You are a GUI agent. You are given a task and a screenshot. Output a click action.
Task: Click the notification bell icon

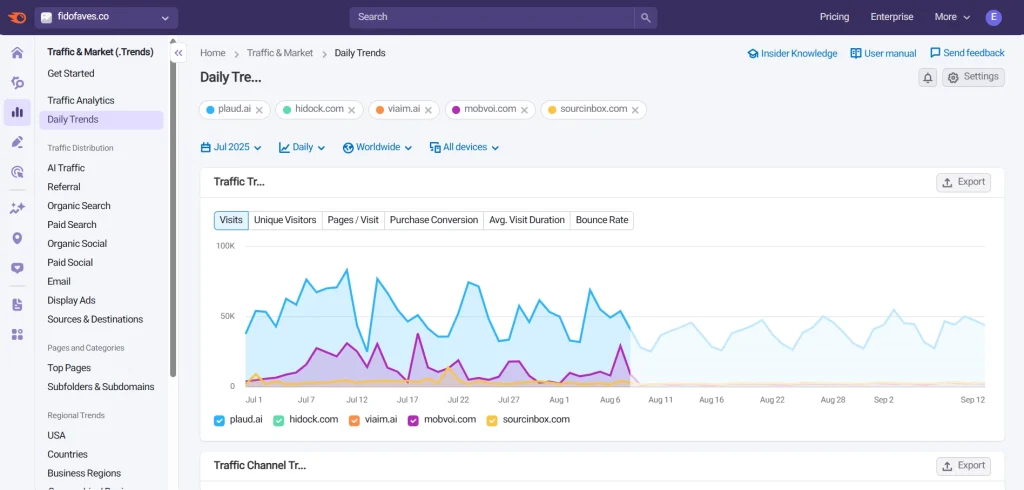point(928,78)
